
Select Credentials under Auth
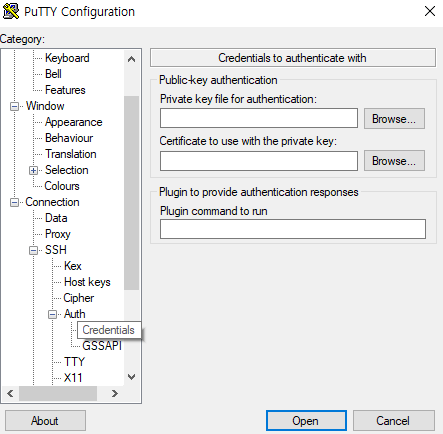coord(109,330)
